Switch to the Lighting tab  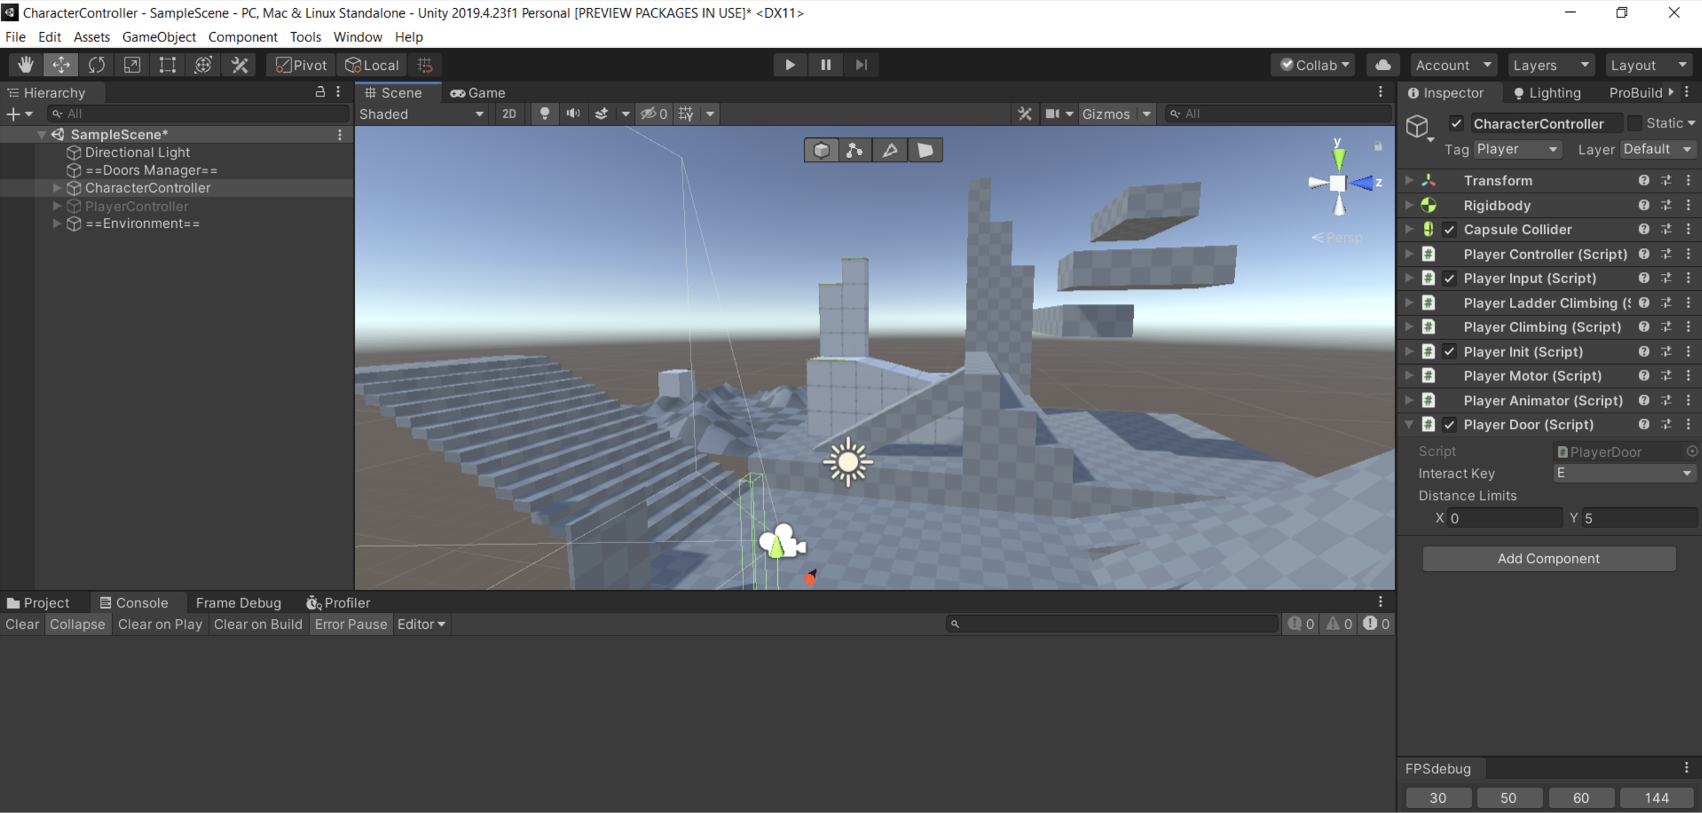1547,93
